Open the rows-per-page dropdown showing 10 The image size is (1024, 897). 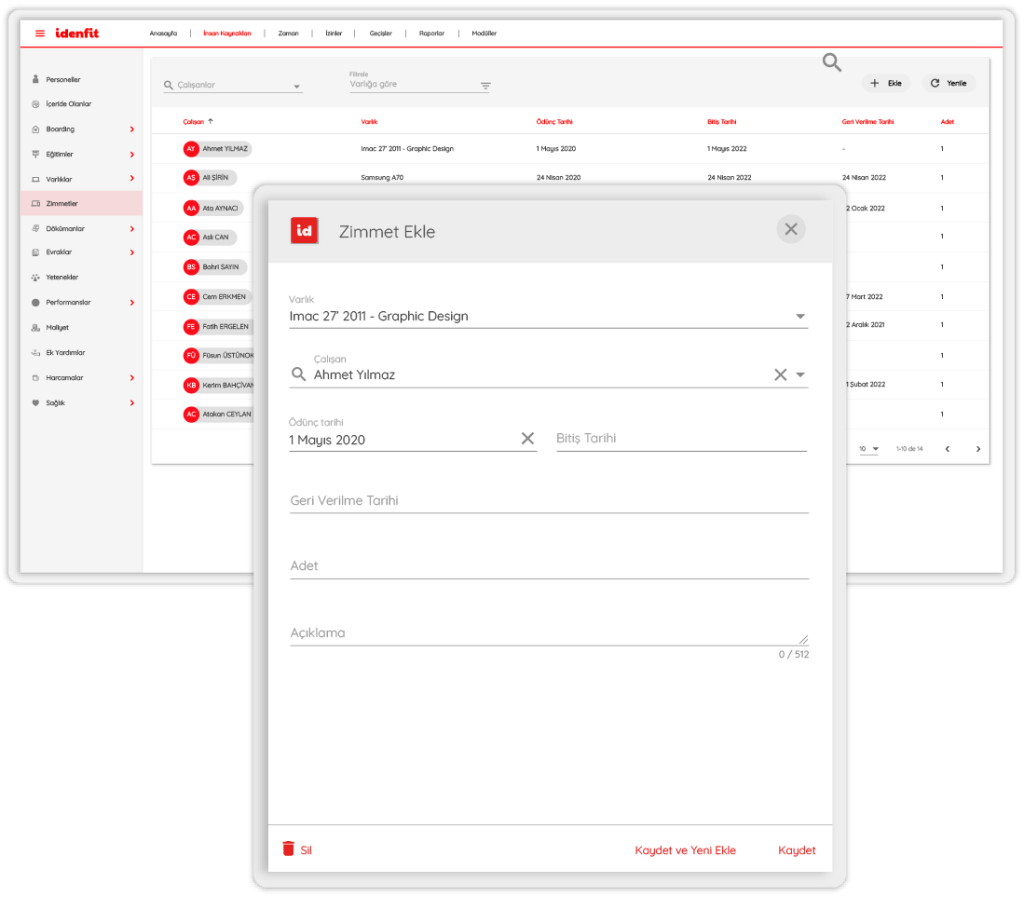pyautogui.click(x=868, y=449)
